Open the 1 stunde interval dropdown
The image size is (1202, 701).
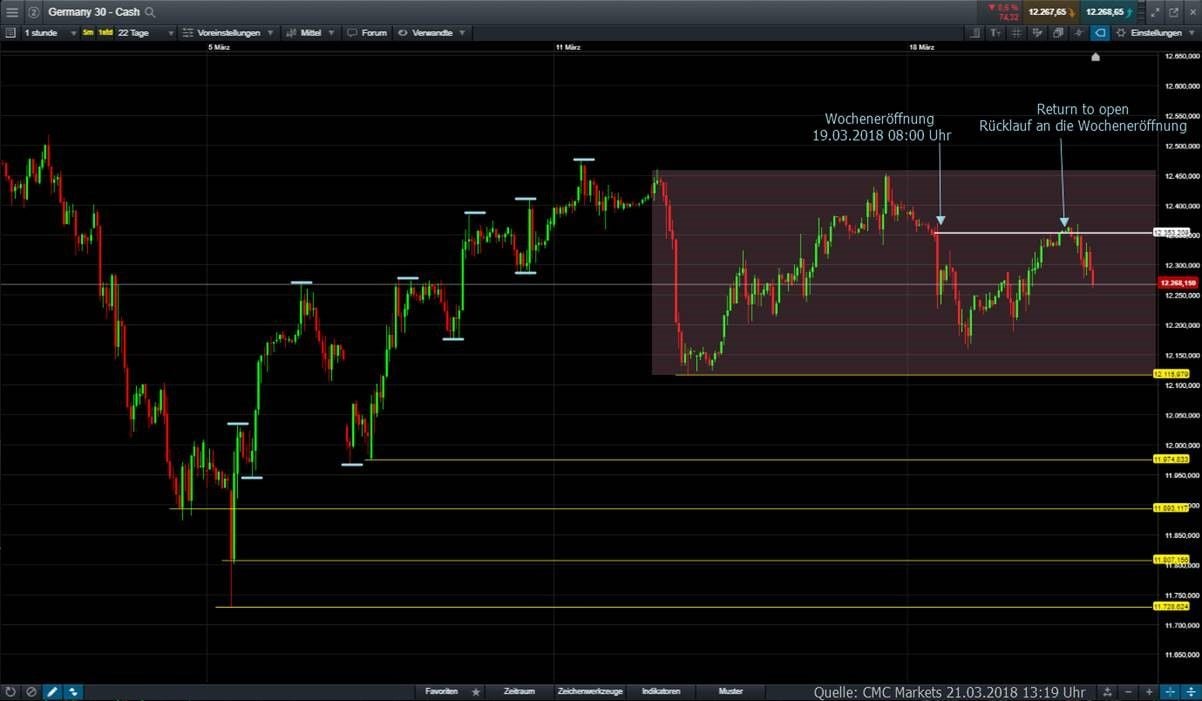[x=50, y=33]
